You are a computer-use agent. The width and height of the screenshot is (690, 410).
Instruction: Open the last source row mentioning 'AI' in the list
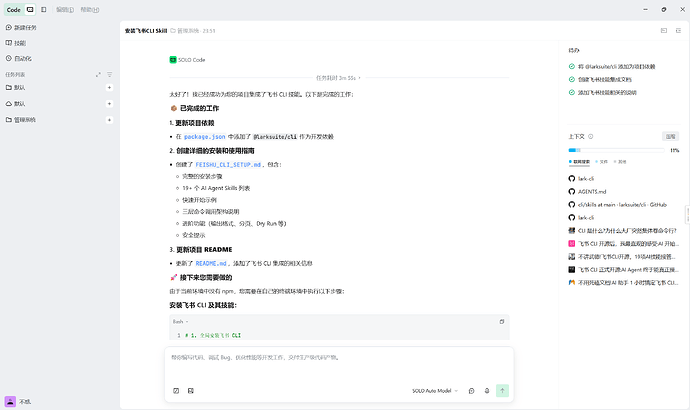click(x=624, y=282)
